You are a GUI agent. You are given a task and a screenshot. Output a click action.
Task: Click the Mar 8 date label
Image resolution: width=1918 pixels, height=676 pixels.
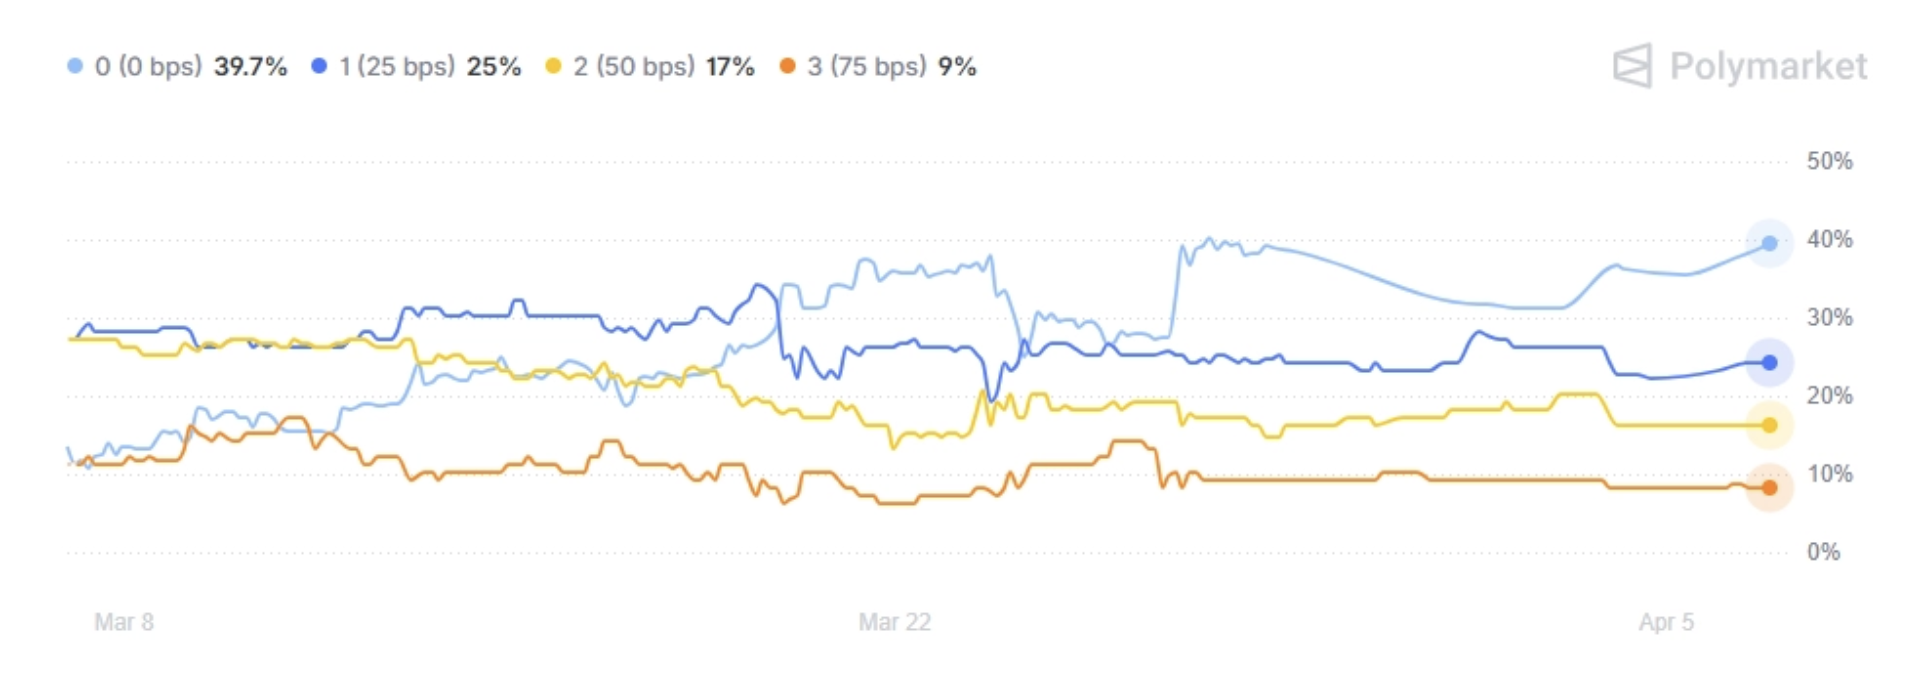click(124, 622)
